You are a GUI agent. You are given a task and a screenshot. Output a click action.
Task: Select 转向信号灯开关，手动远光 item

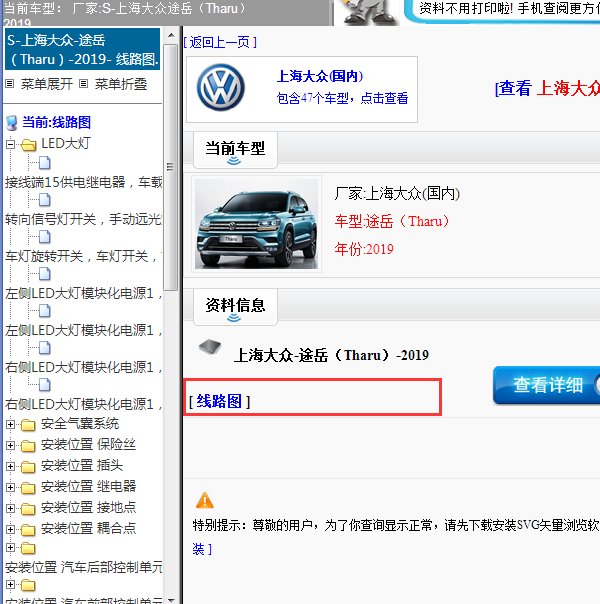[84, 219]
